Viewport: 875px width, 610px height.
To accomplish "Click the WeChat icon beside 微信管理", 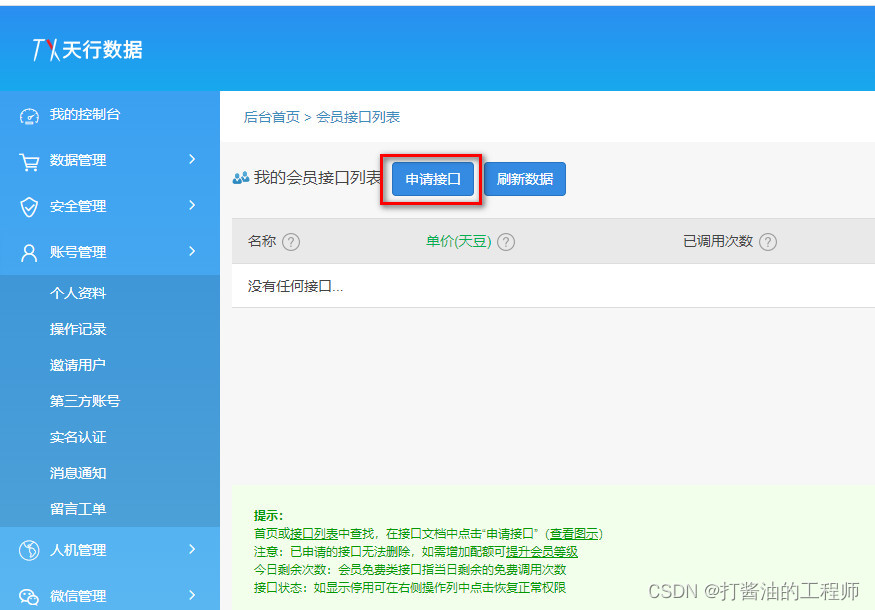I will (29, 597).
